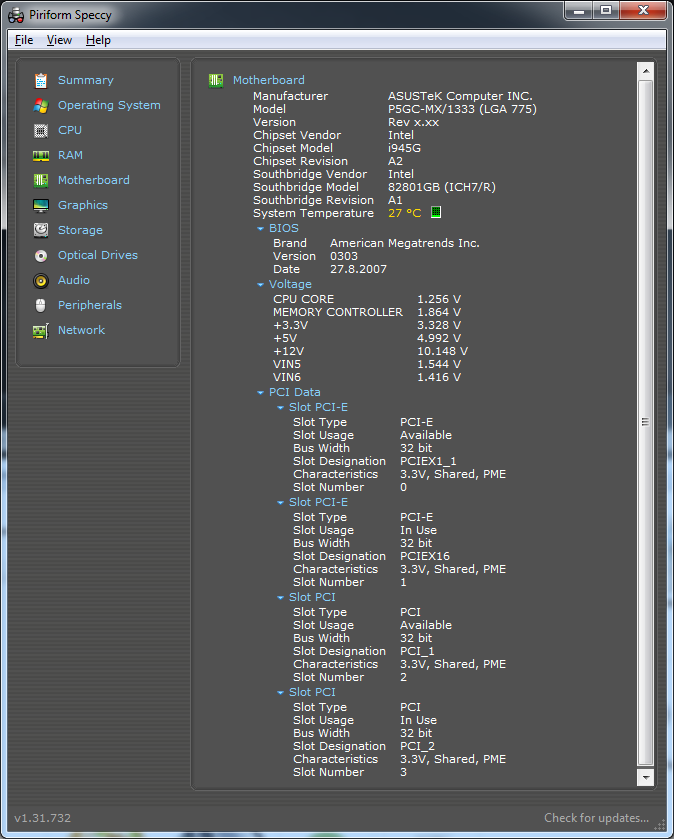
Task: Click the Optical Drives disc icon
Action: (x=41, y=256)
